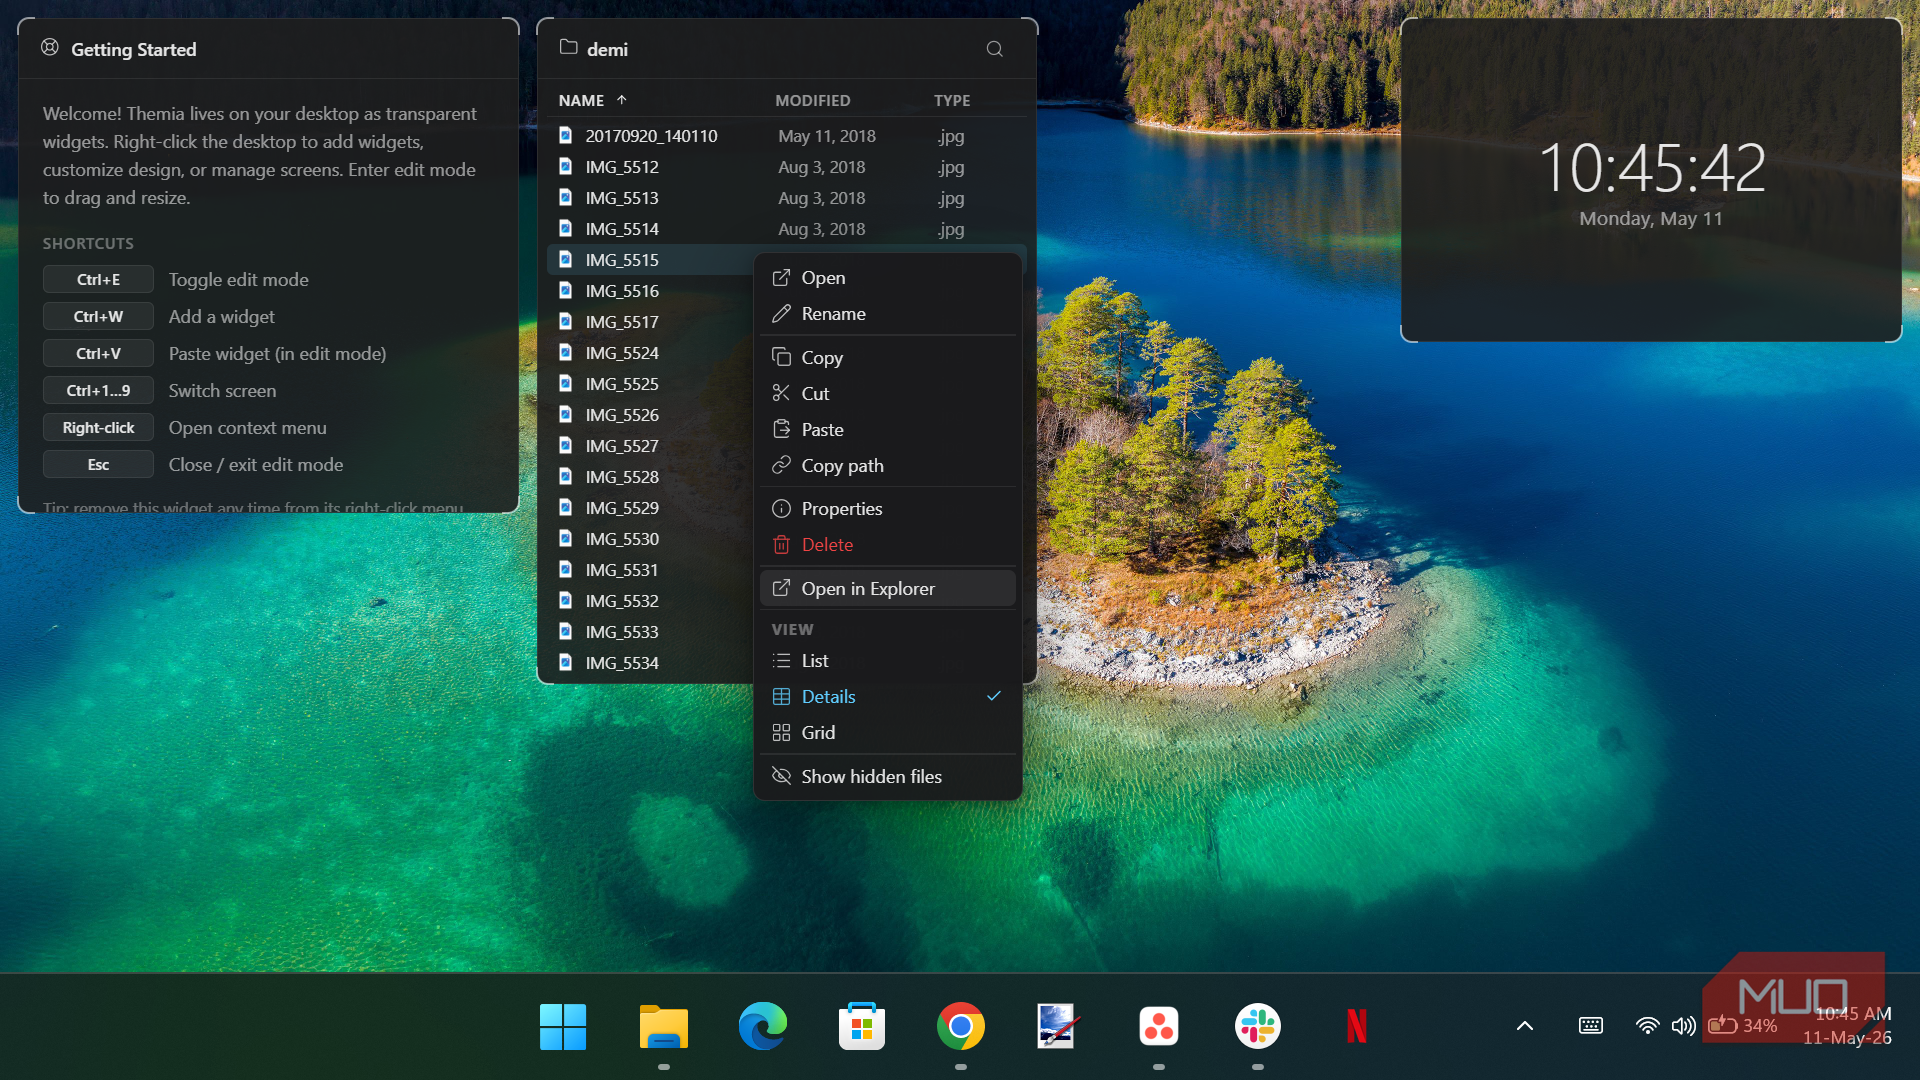Switch the view to List

[x=888, y=661]
